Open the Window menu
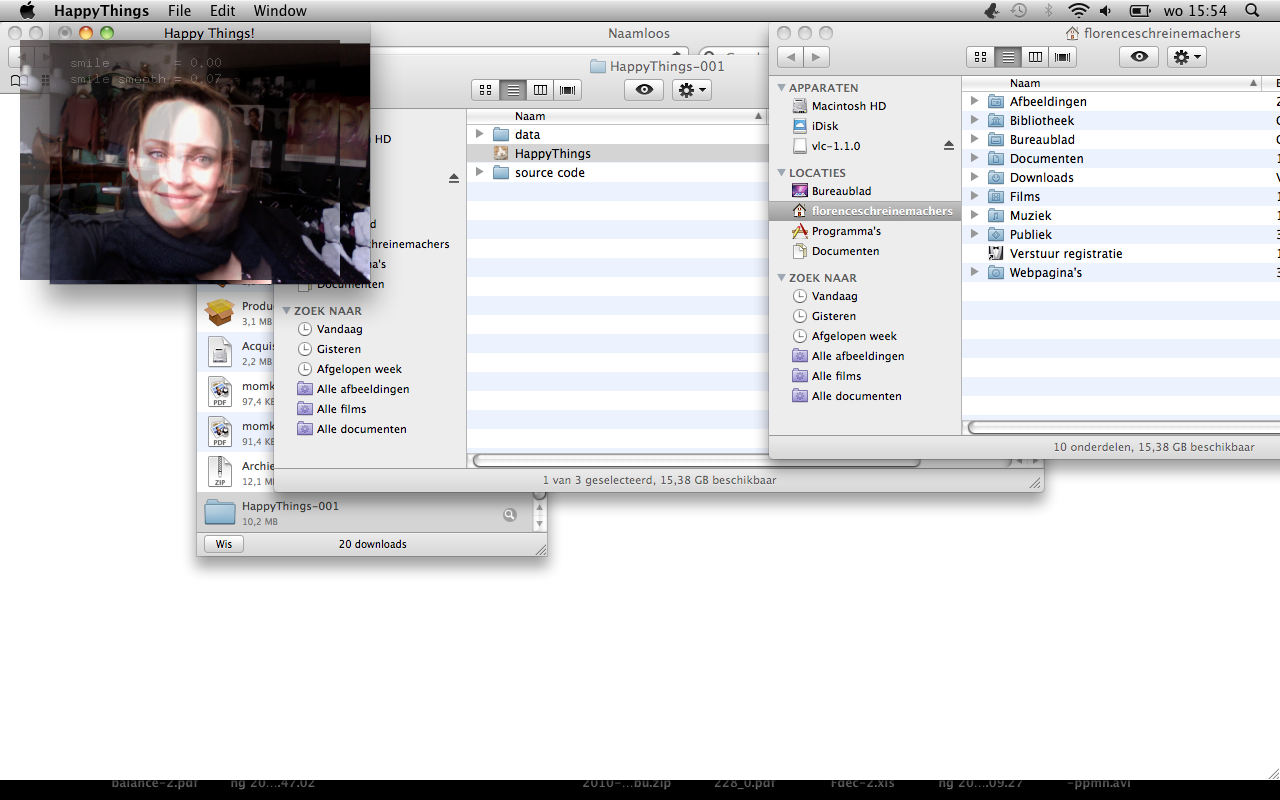1280x800 pixels. (x=279, y=11)
